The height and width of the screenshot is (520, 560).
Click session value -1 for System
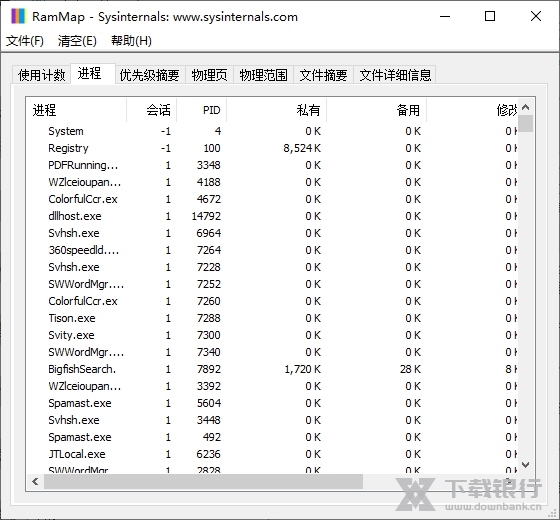[166, 131]
